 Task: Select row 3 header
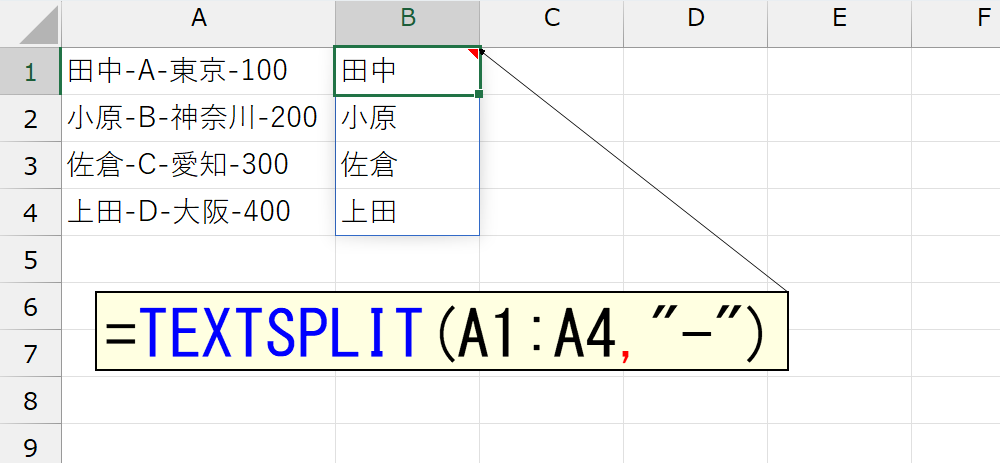coord(31,165)
